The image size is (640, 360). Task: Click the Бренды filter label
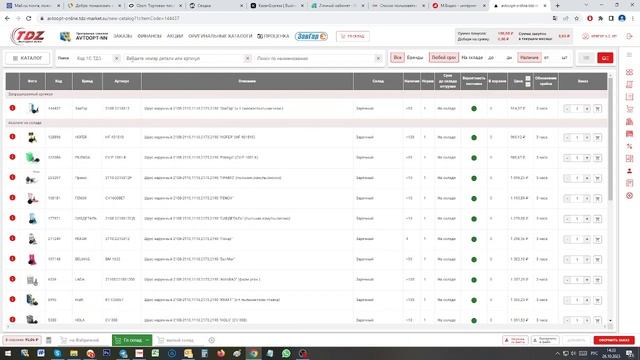click(415, 58)
